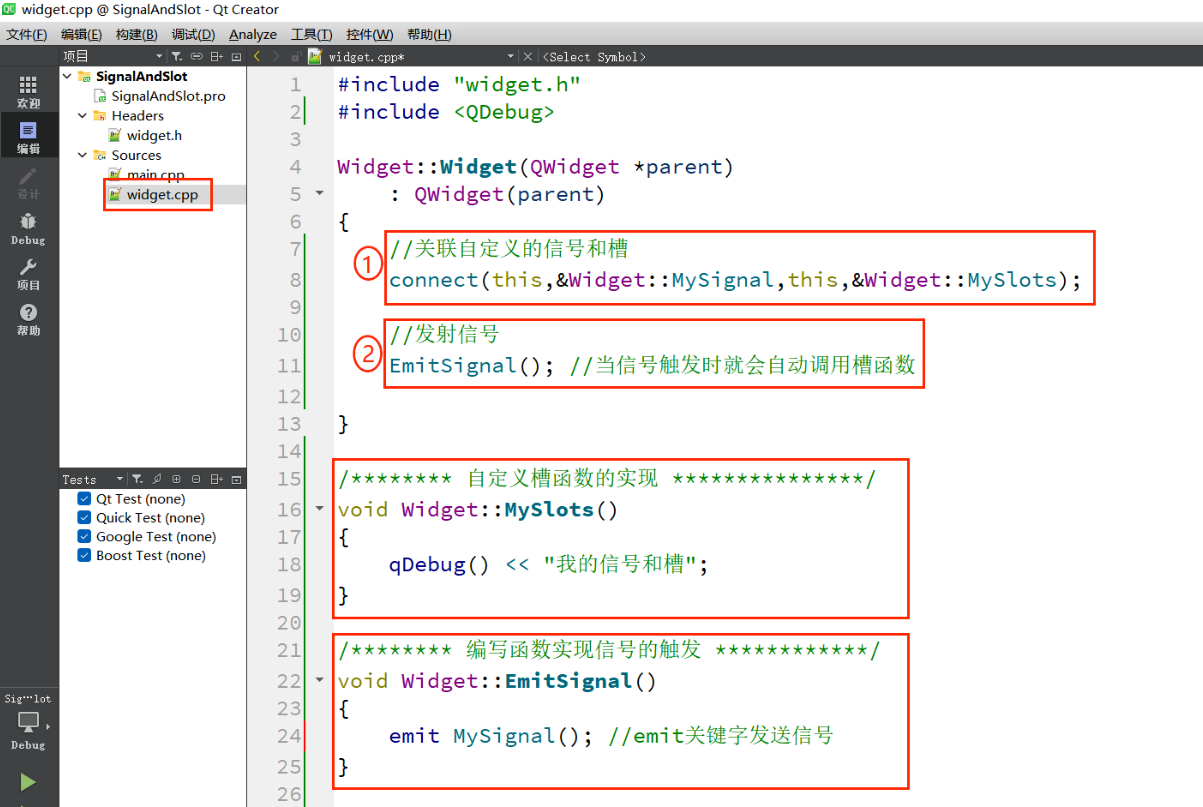Viewport: 1203px width, 807px height.
Task: Fold the constructor at line 5 arrow
Action: 319,192
